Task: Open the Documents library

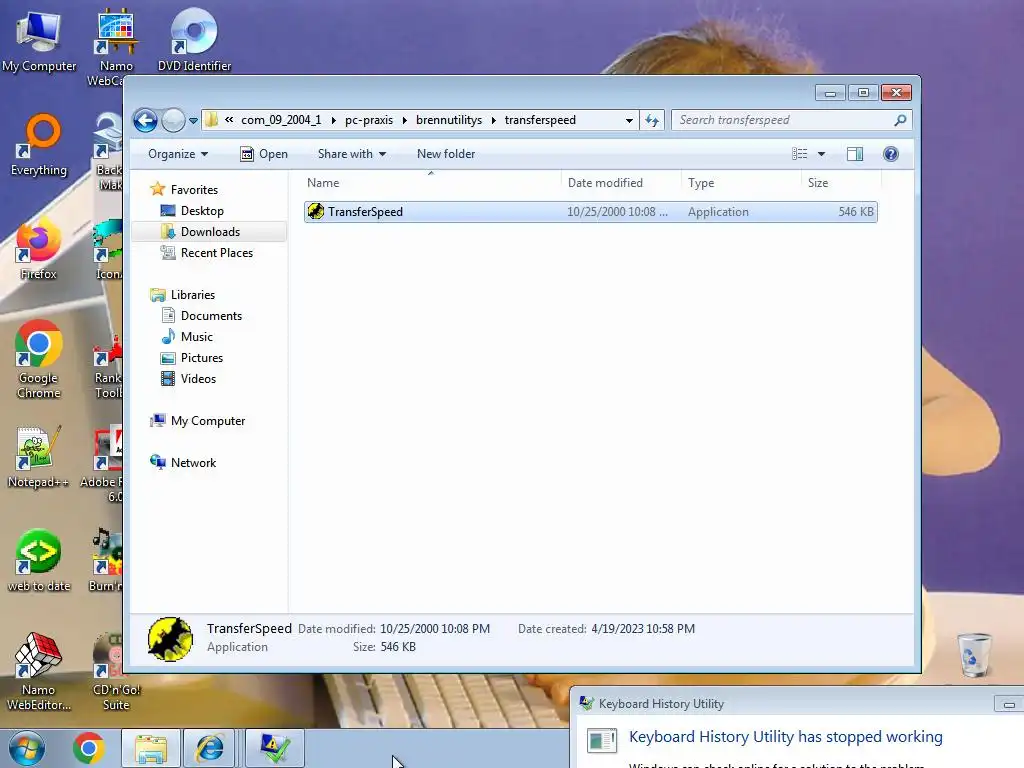Action: point(211,316)
